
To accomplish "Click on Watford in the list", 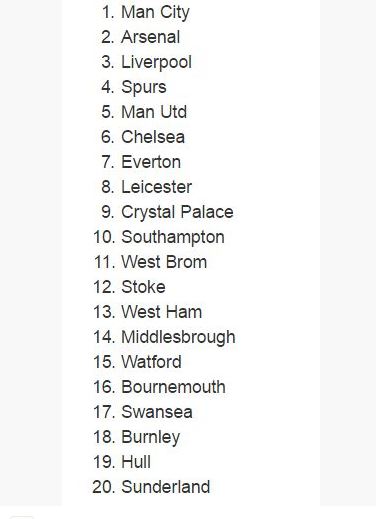I will [151, 362].
